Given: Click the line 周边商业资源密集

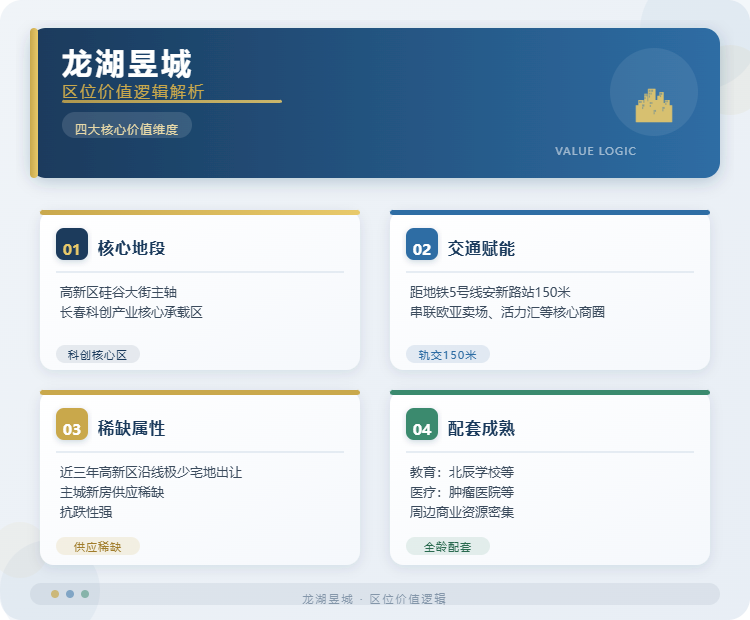Looking at the screenshot, I should tap(462, 512).
